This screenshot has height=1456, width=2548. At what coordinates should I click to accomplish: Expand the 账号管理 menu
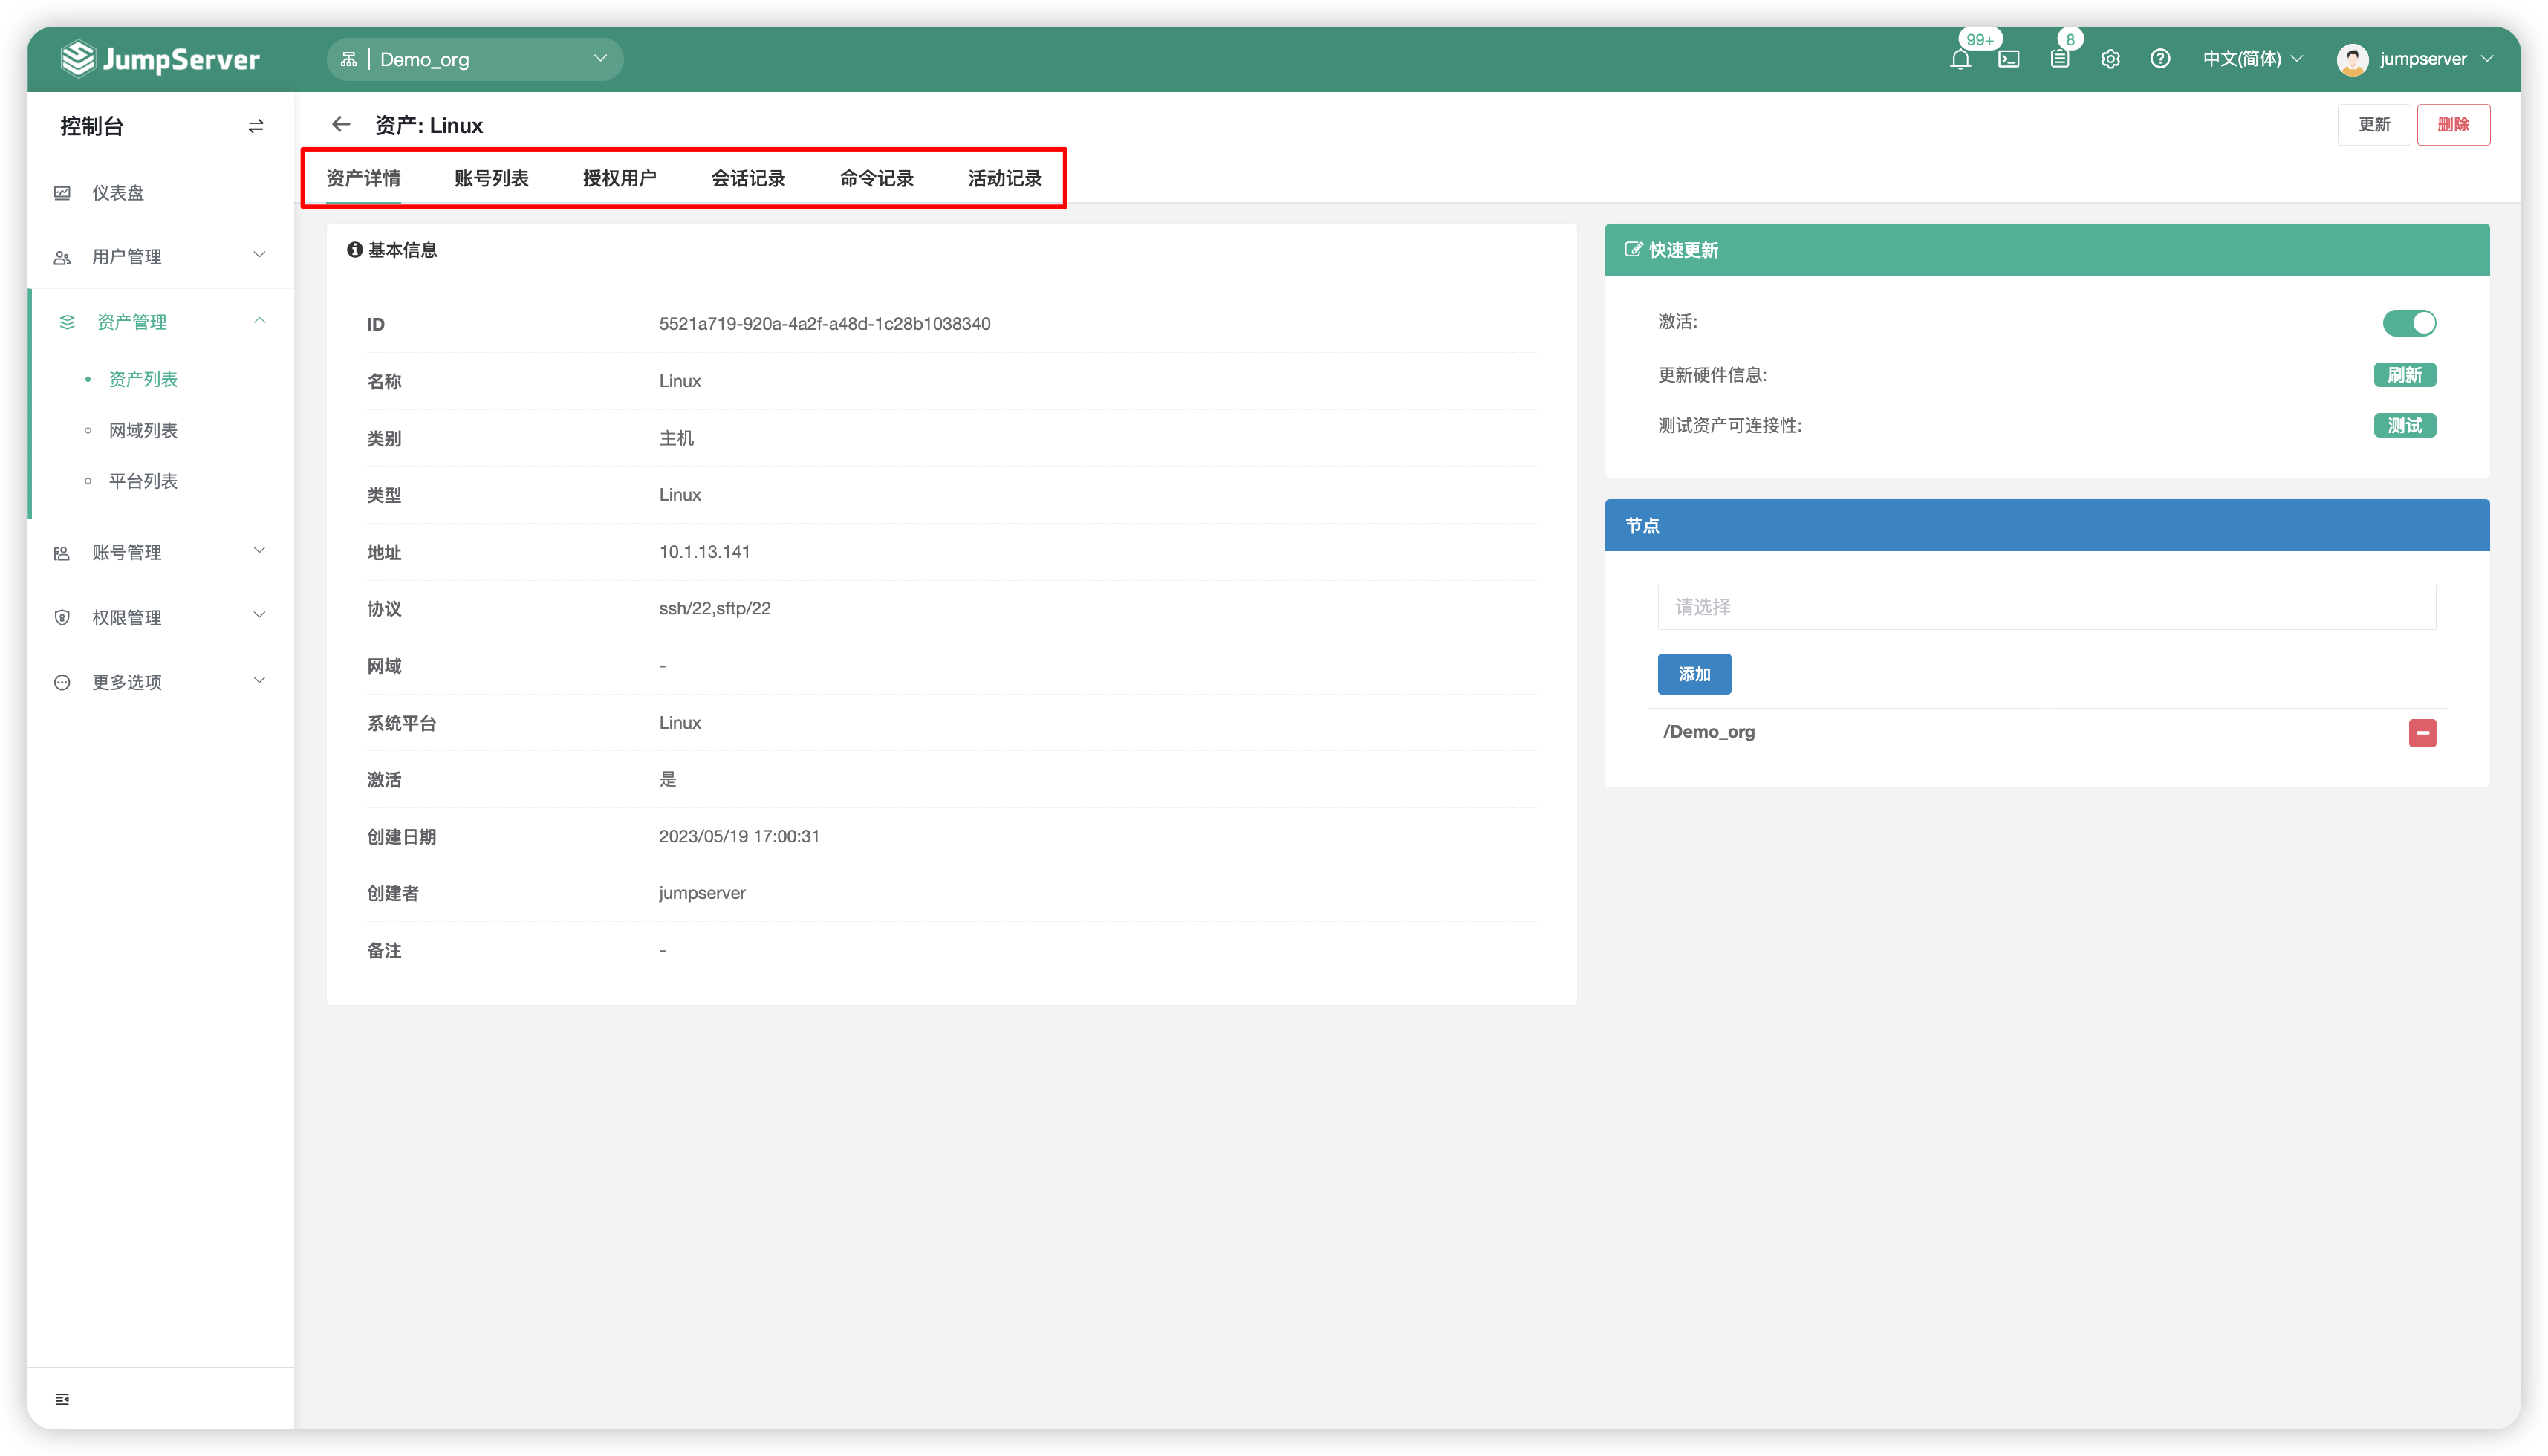coord(160,552)
